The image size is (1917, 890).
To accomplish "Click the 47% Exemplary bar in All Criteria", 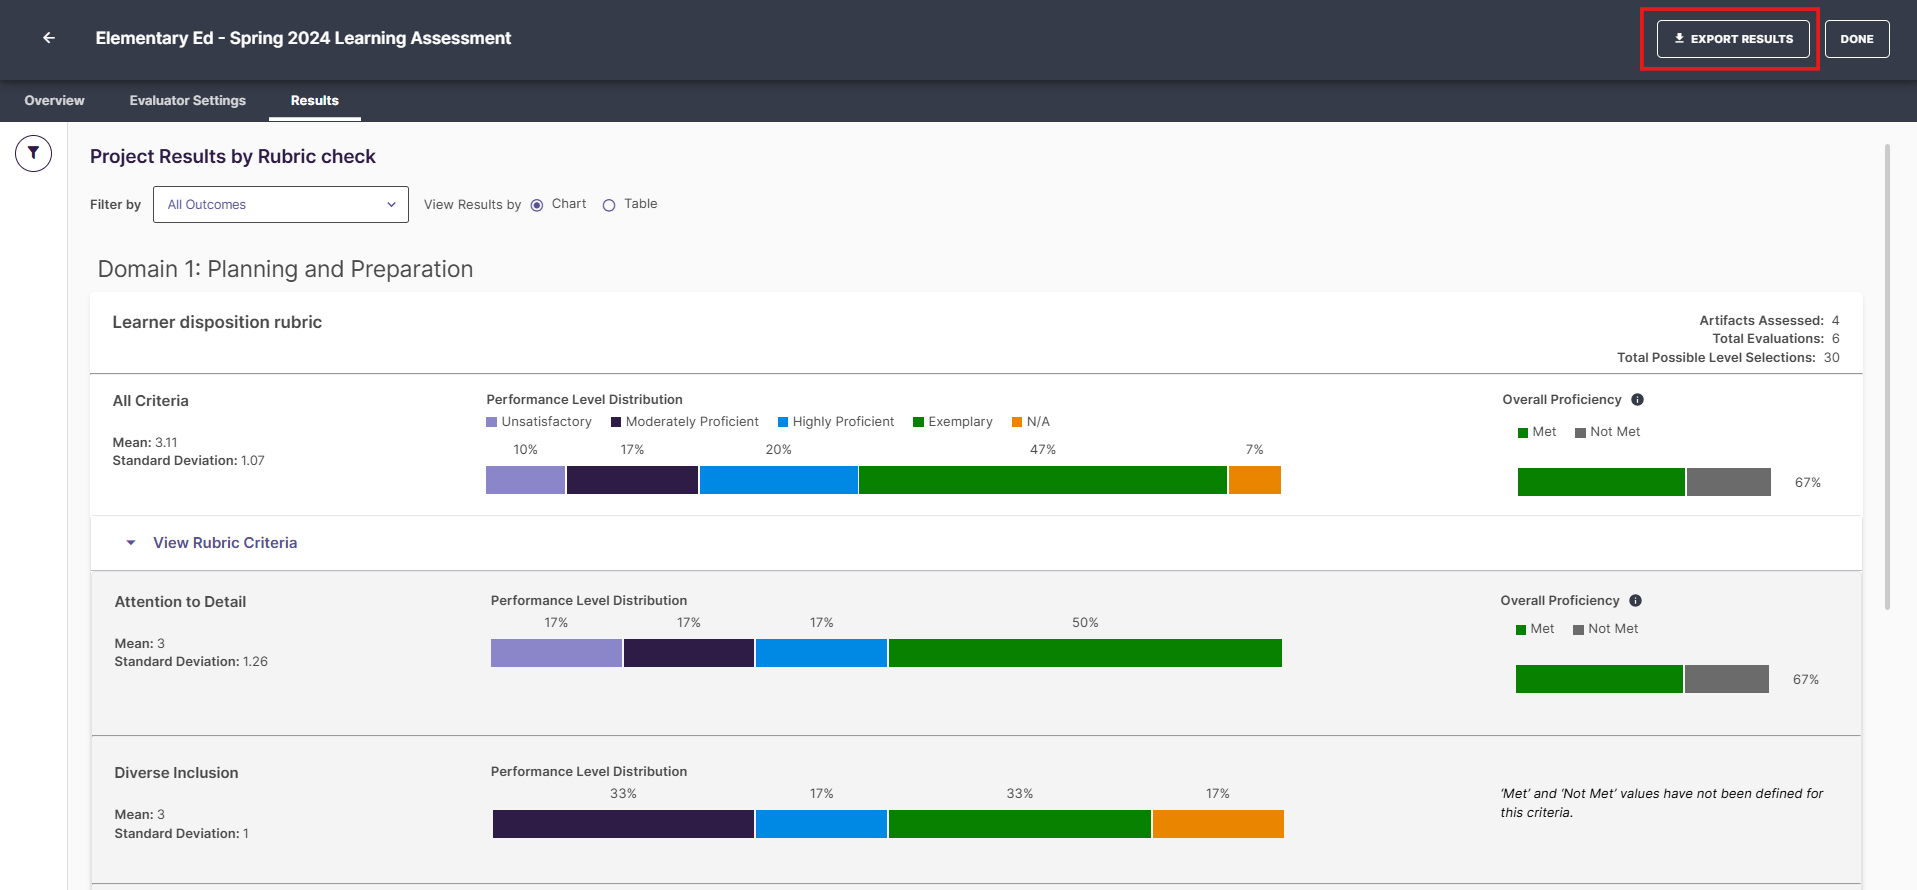I will [x=1043, y=480].
